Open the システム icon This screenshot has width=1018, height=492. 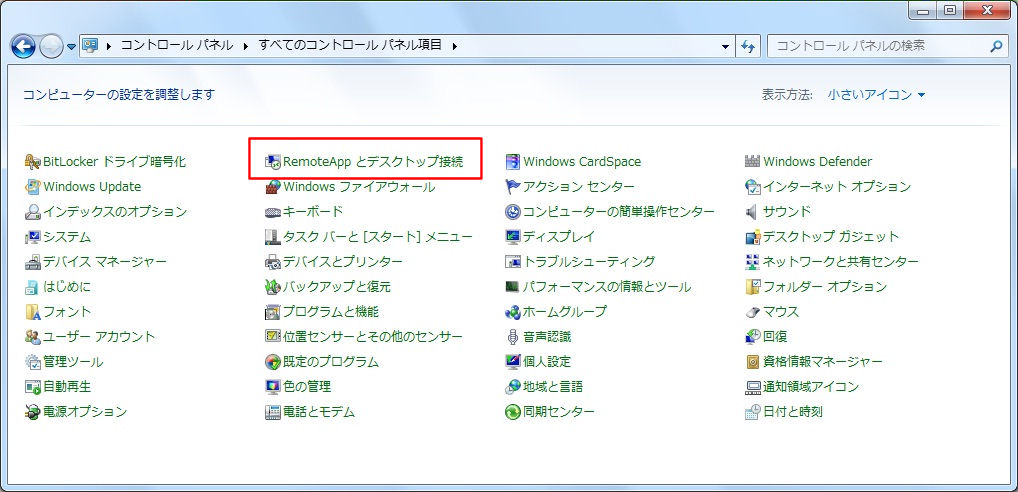click(x=32, y=237)
